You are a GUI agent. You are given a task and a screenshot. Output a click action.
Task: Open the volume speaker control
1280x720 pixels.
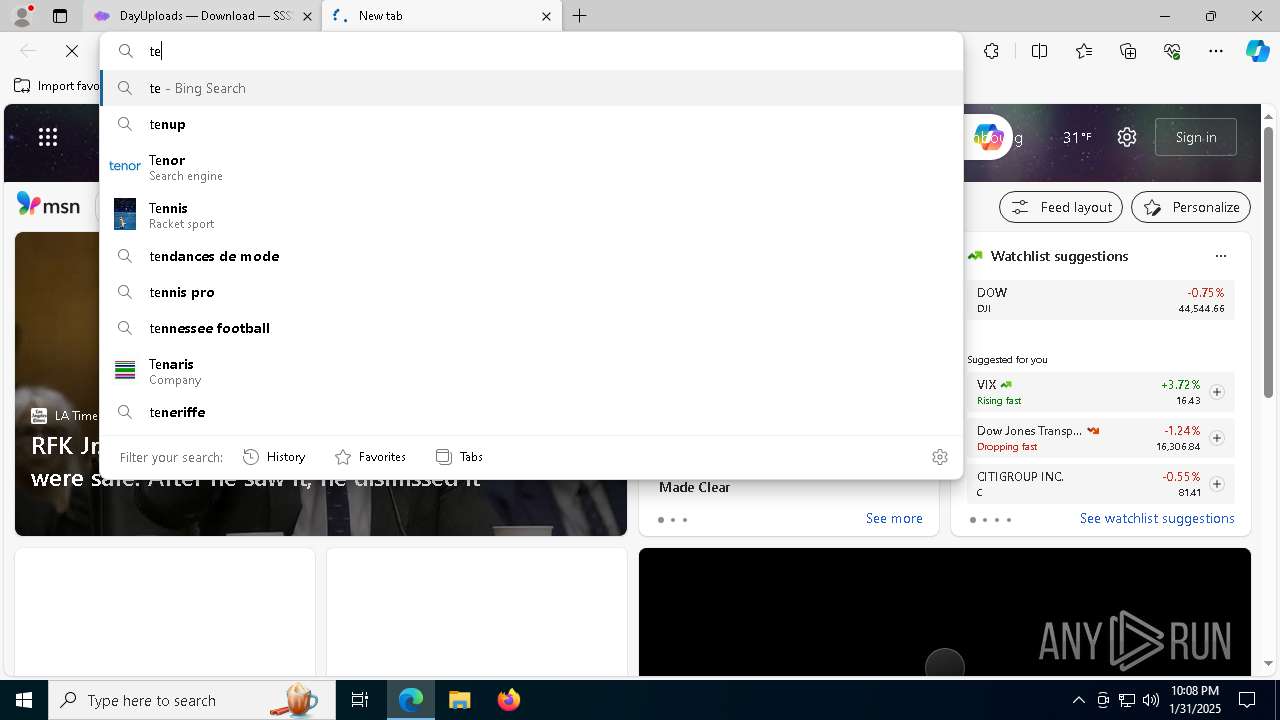pos(1150,700)
